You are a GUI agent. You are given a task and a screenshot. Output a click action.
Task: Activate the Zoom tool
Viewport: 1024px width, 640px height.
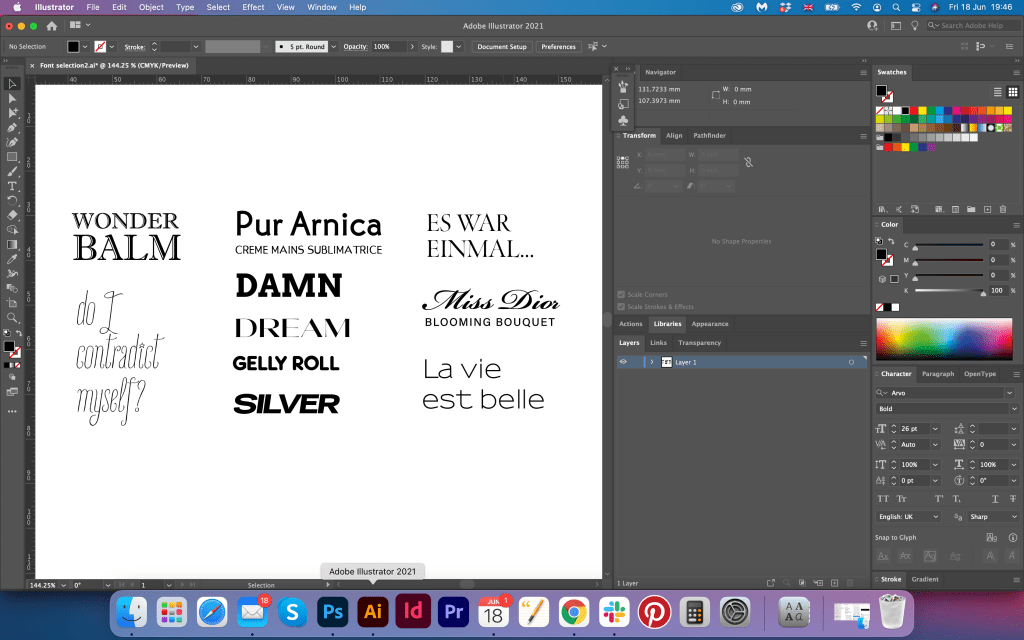[12, 316]
